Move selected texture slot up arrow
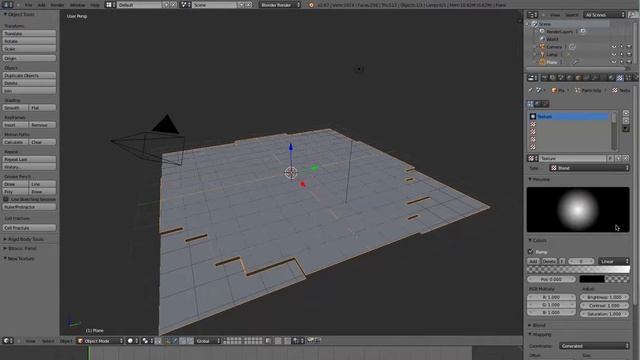Screen dimensions: 640x360 pos(626,113)
